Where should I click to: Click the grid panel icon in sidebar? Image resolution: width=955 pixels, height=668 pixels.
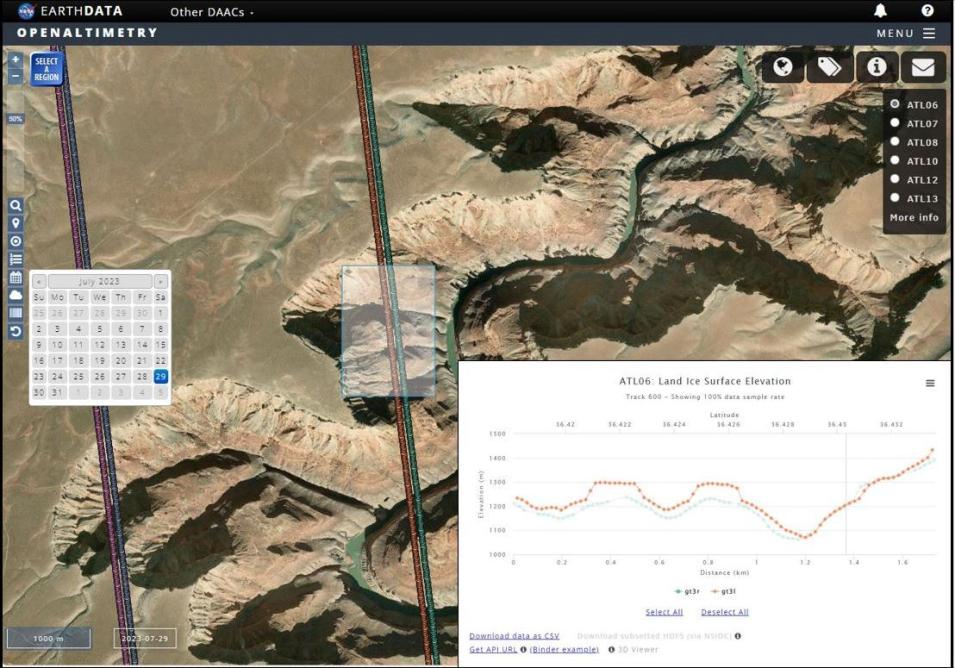16,313
